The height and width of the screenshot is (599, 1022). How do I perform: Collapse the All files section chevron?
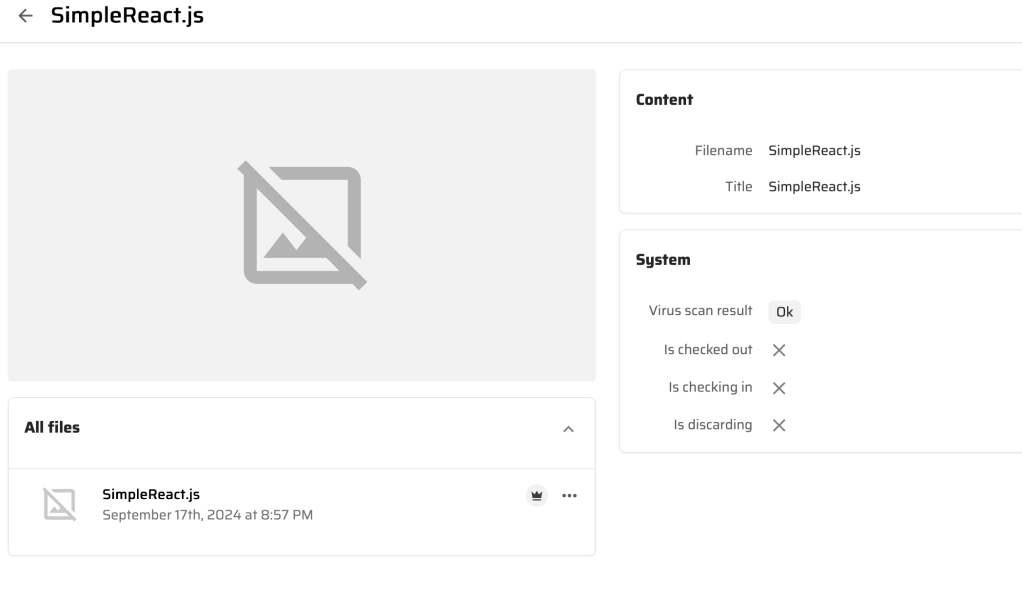coord(568,429)
